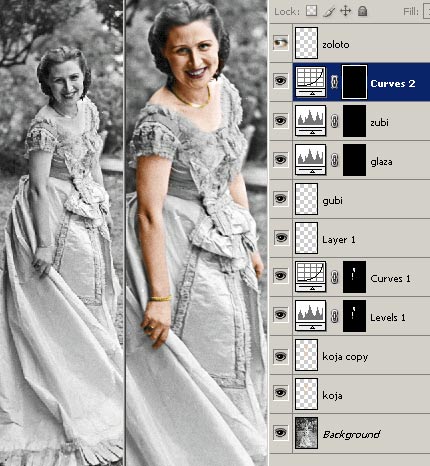430x466 pixels.
Task: Select the Curves 1 layer mask thumbnail
Action: pyautogui.click(x=354, y=277)
